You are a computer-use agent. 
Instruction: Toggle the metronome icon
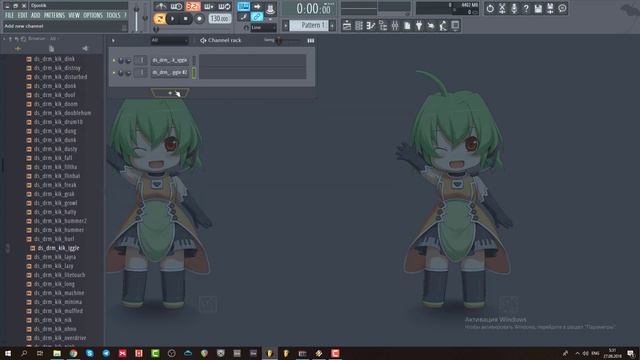pos(160,7)
